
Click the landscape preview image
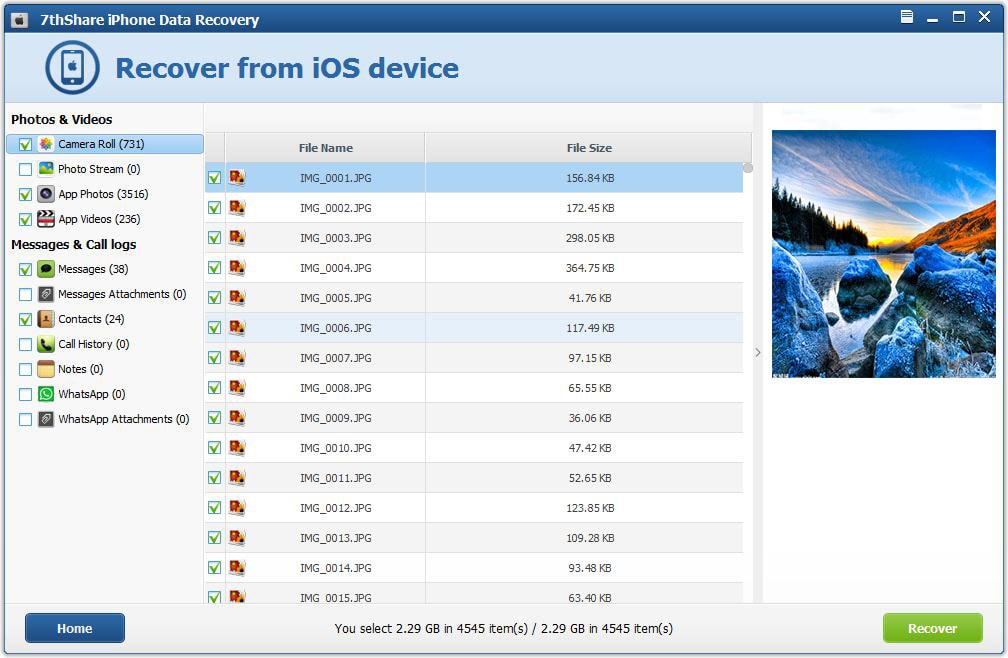[883, 253]
